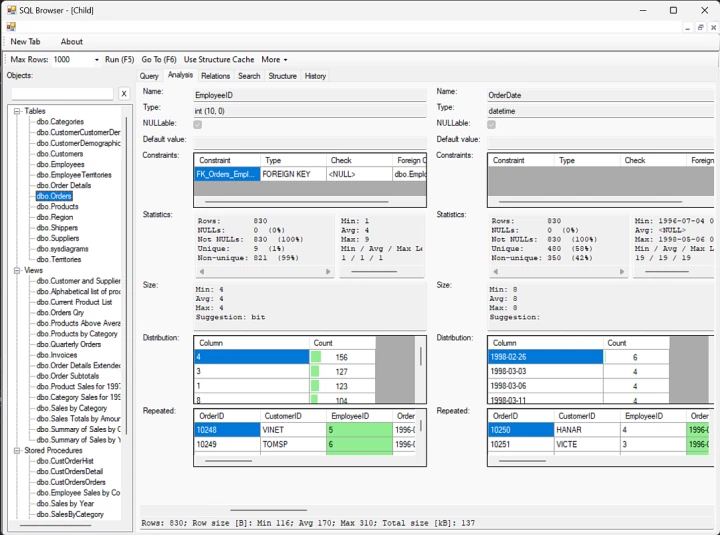The width and height of the screenshot is (720, 535).
Task: Select the 1998-02-26 distribution row
Action: pyautogui.click(x=578, y=357)
